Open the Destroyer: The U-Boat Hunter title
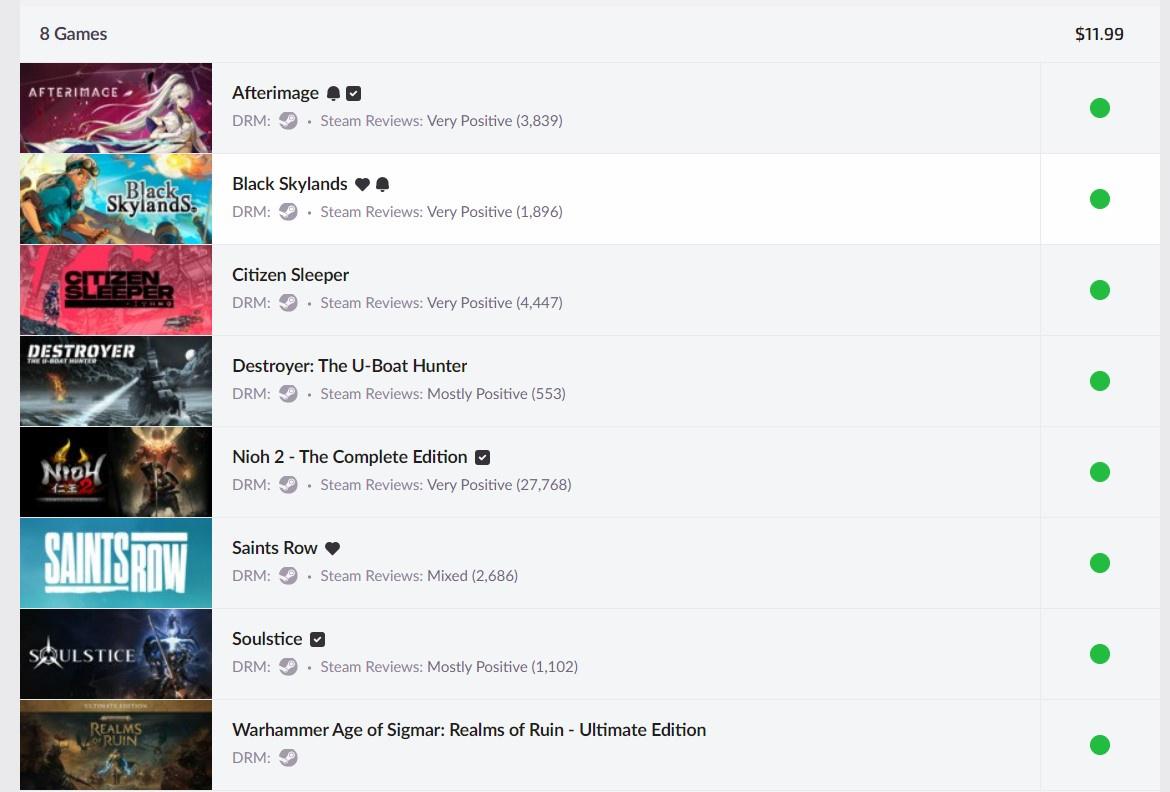The height and width of the screenshot is (792, 1170). pyautogui.click(x=349, y=367)
